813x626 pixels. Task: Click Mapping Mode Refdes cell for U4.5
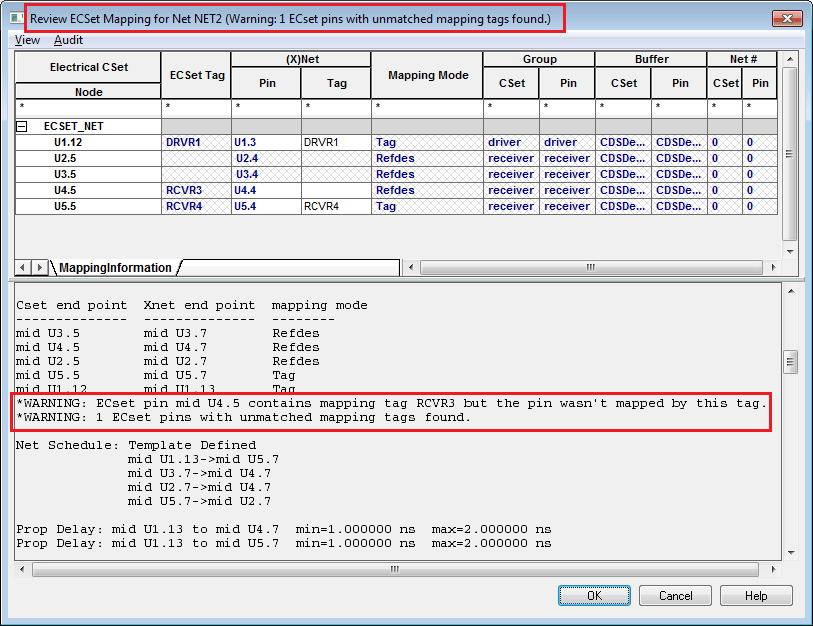[x=428, y=190]
